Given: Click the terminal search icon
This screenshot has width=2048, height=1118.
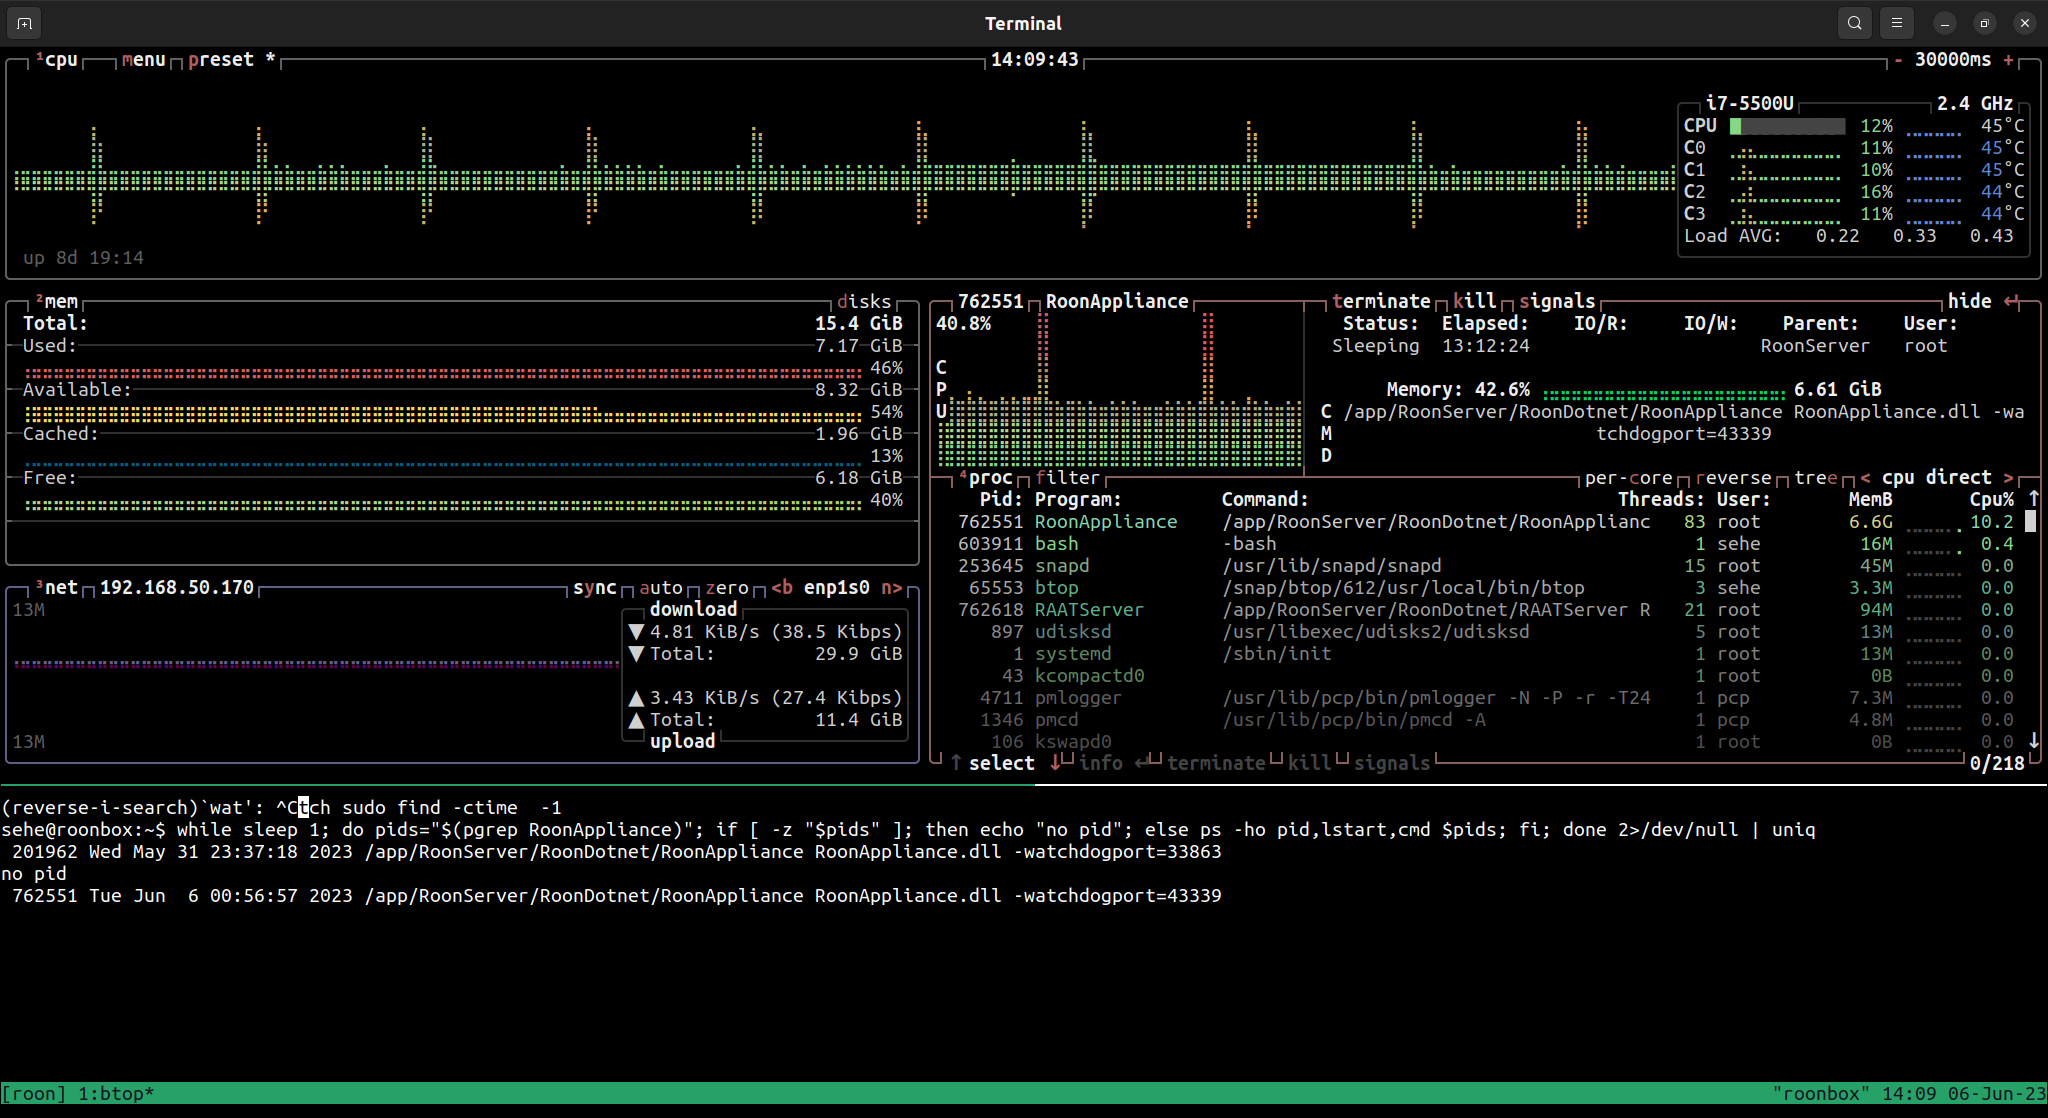Looking at the screenshot, I should pyautogui.click(x=1854, y=23).
